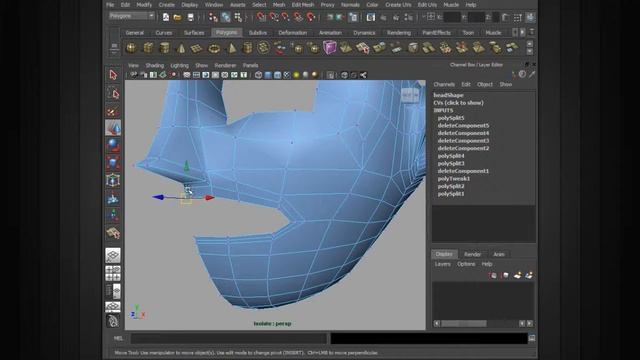640x360 pixels.
Task: Click the viewport wireframe cube icon
Action: [x=258, y=75]
